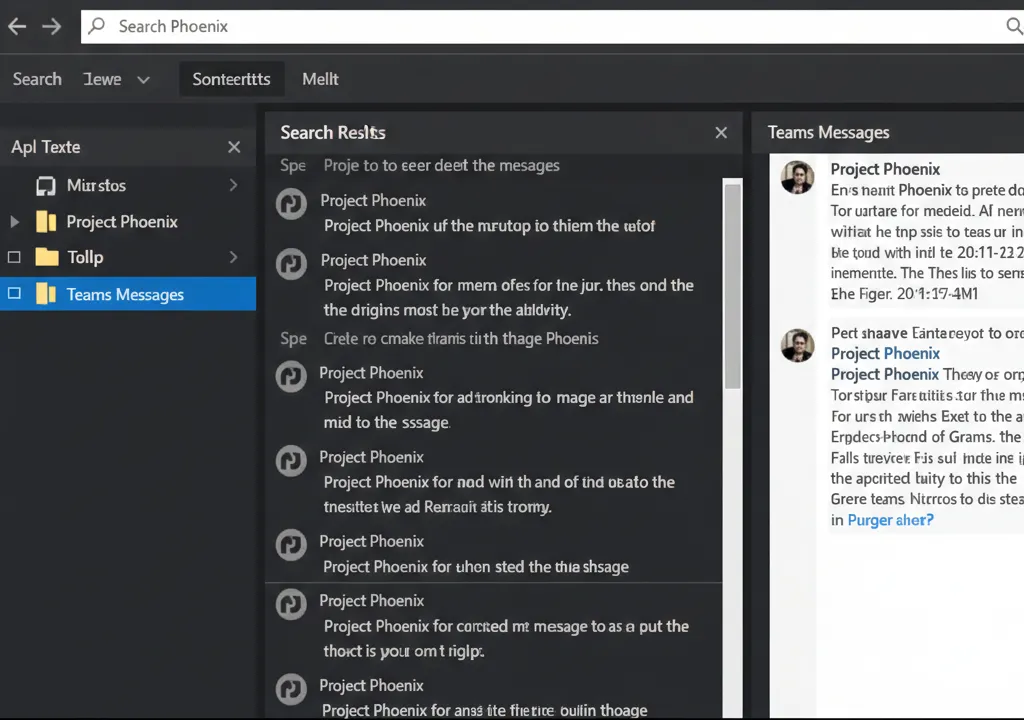The image size is (1024, 720).
Task: Click the Project Phoenix folder icon
Action: (x=46, y=222)
